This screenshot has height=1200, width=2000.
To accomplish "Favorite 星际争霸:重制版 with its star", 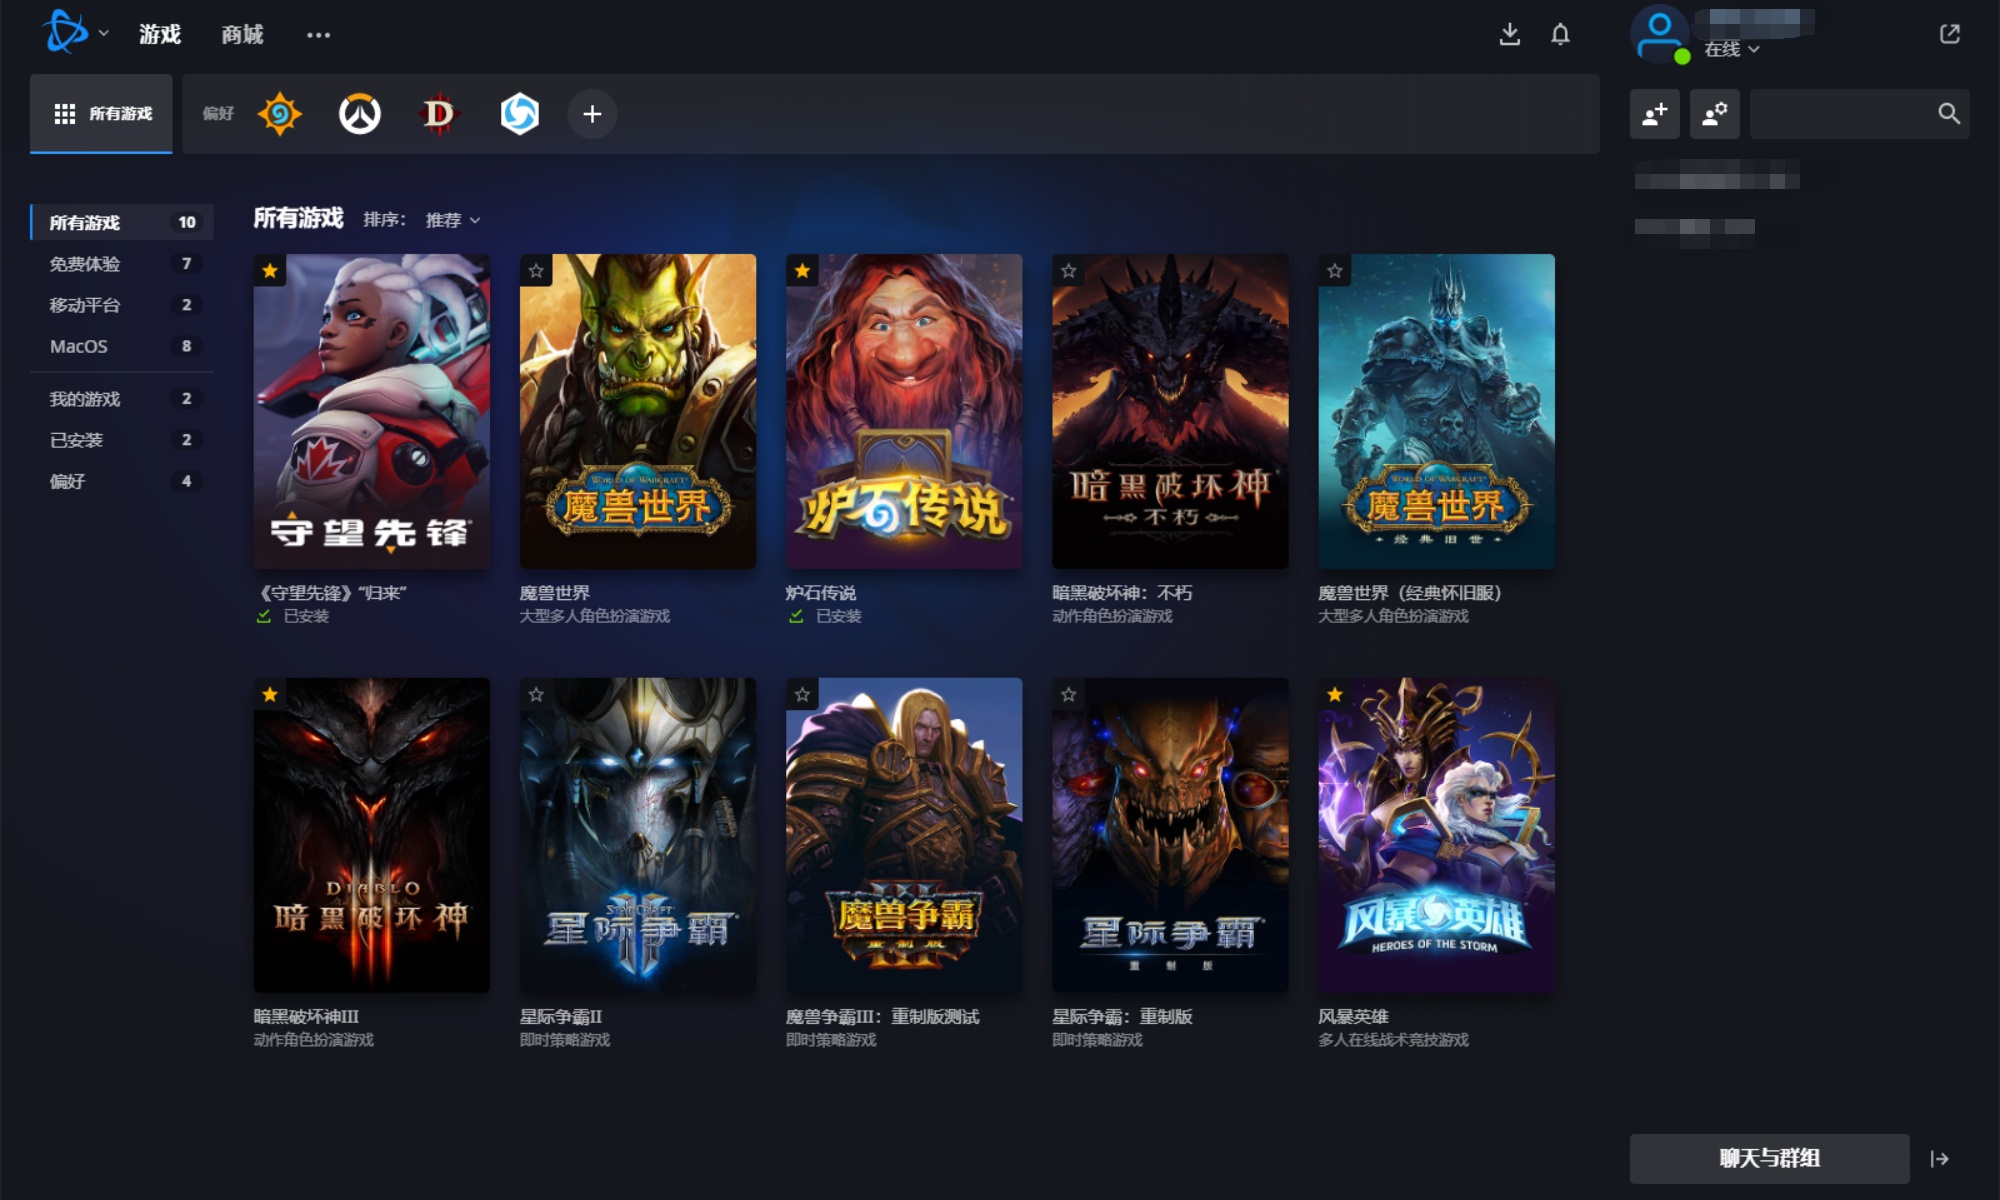I will 1069,694.
